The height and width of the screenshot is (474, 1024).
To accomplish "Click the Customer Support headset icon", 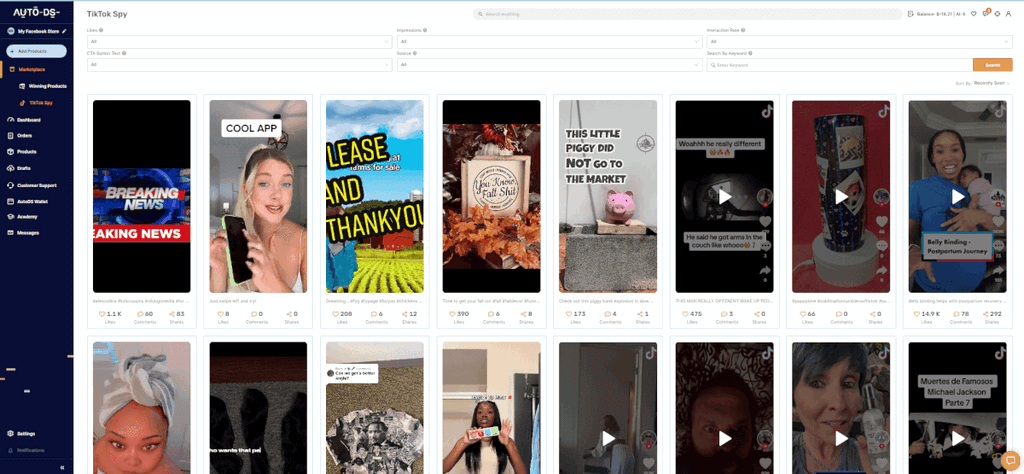I will 10,185.
